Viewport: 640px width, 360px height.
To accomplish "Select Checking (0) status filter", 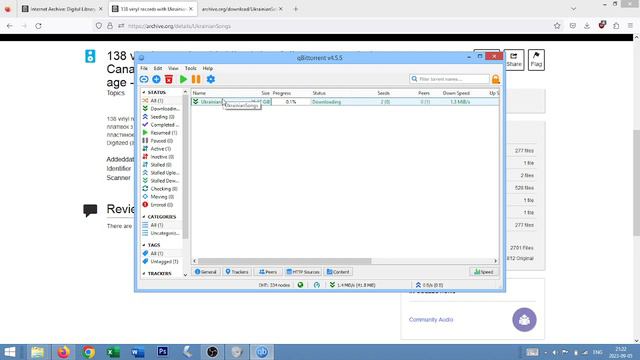I will (161, 189).
